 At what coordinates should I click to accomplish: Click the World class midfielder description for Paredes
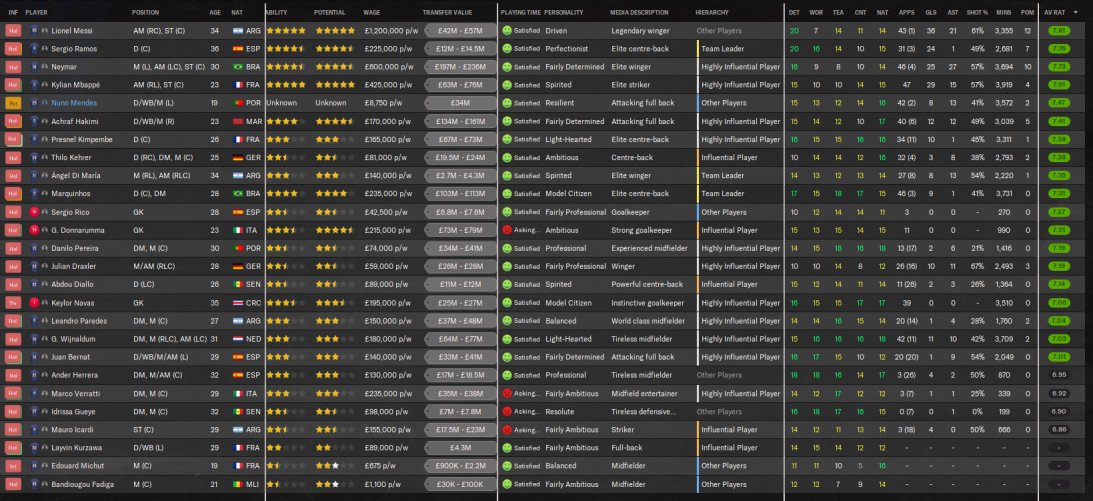coord(646,321)
